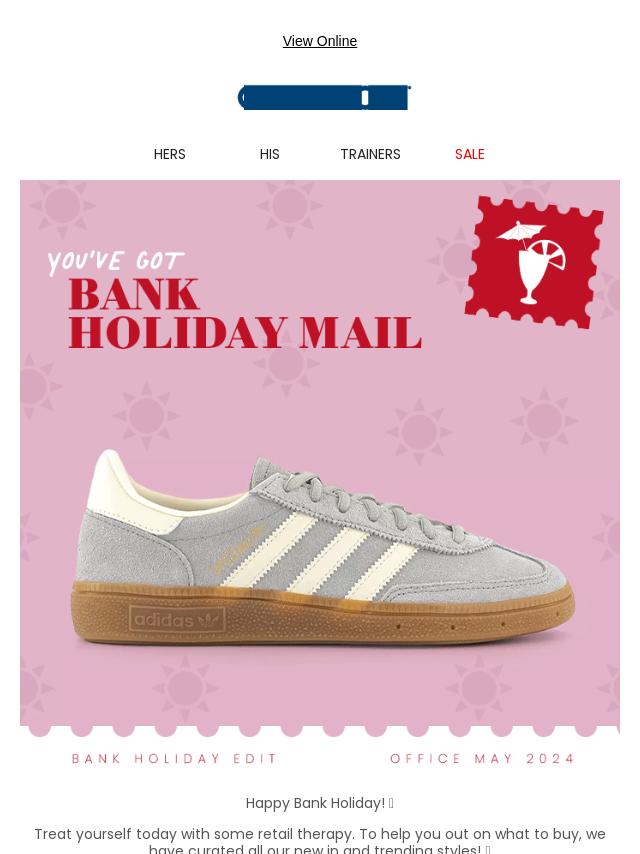
Task: Click the adidas logo on the gum sole
Action: pos(177,620)
